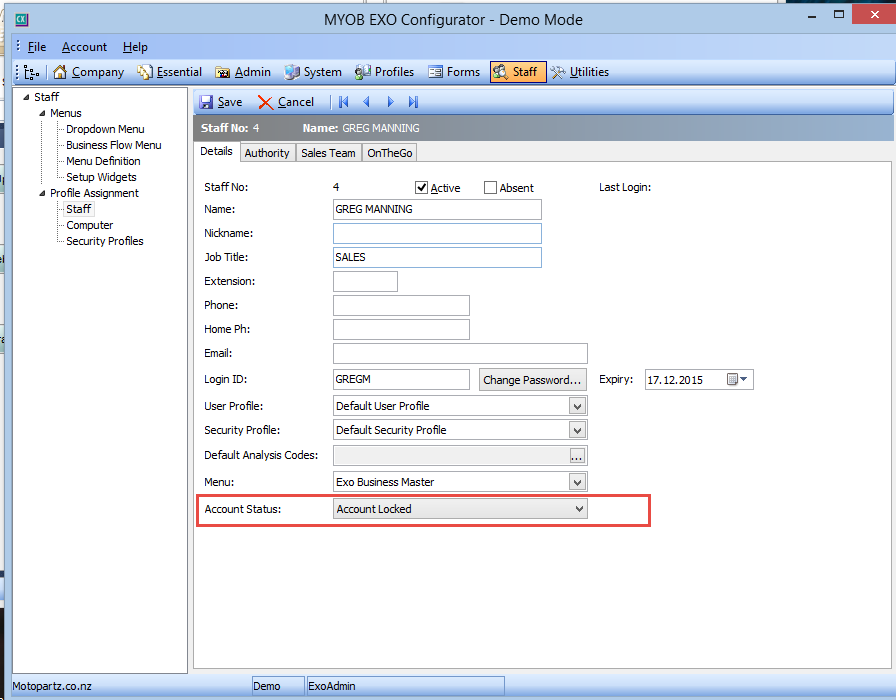
Task: Collapse the Profile Assignment tree node
Action: tap(42, 193)
